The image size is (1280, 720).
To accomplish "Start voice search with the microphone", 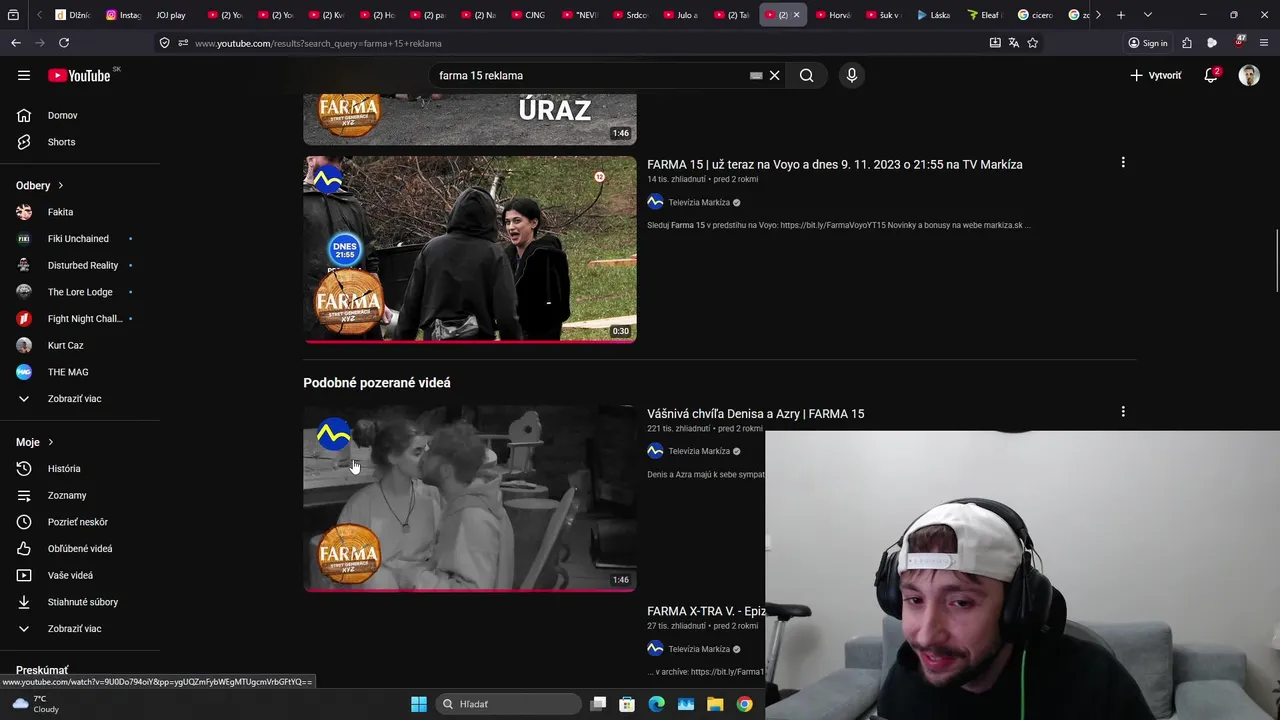I will [852, 75].
